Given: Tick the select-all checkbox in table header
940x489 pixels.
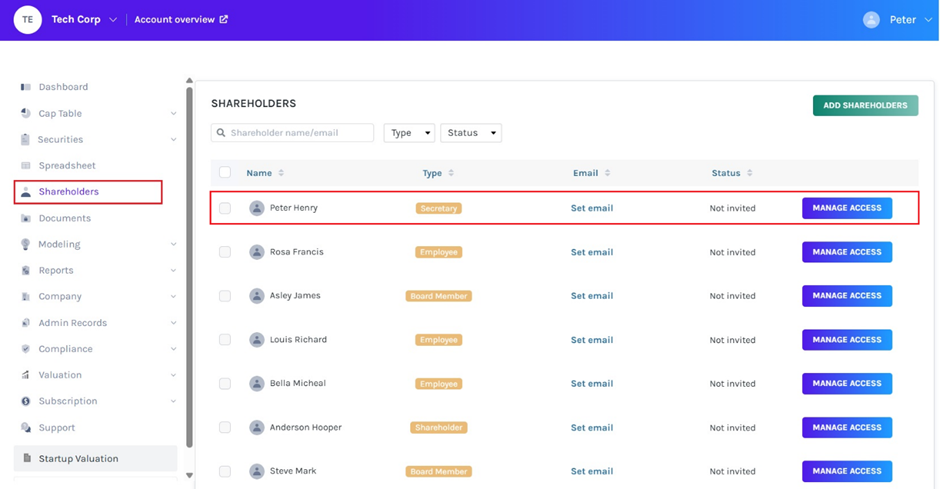Looking at the screenshot, I should pos(225,173).
